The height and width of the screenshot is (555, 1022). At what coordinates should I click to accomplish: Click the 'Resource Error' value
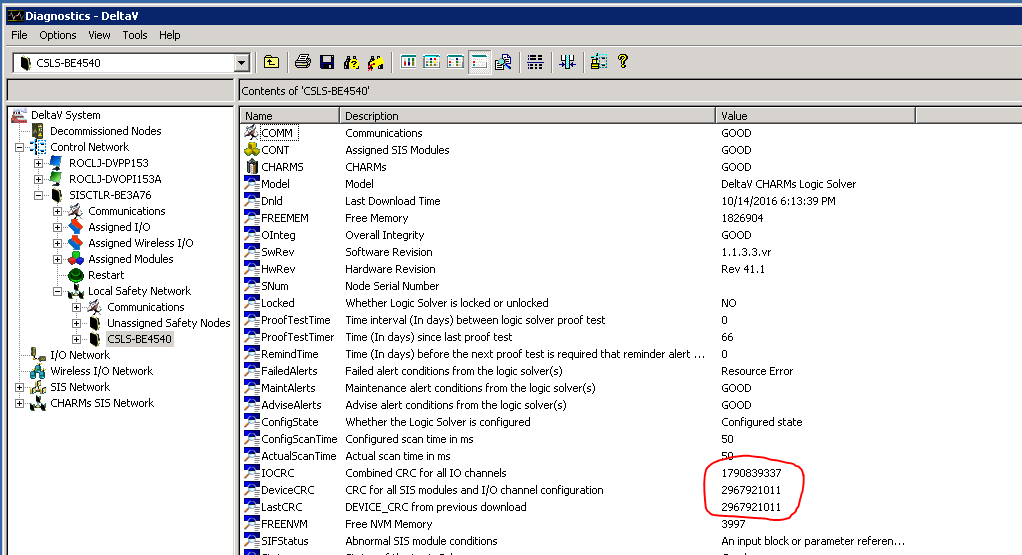coord(757,371)
